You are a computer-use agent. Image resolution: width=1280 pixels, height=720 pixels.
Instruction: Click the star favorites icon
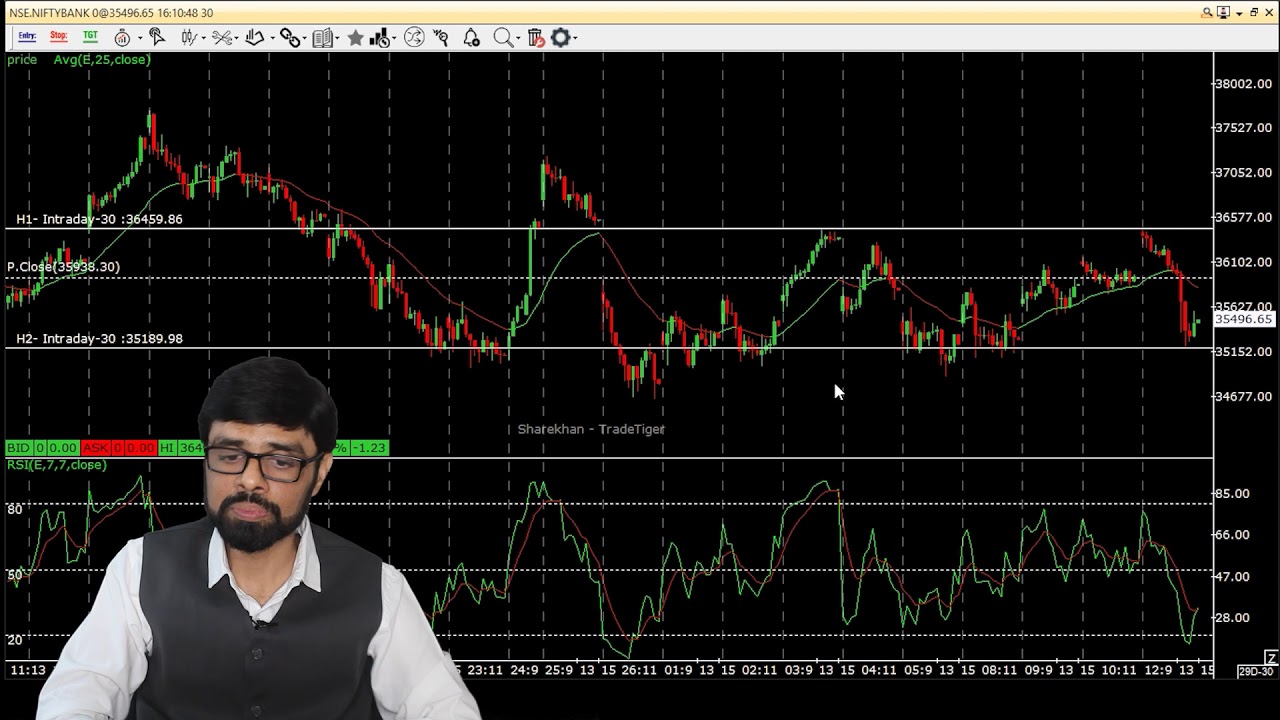[x=355, y=38]
